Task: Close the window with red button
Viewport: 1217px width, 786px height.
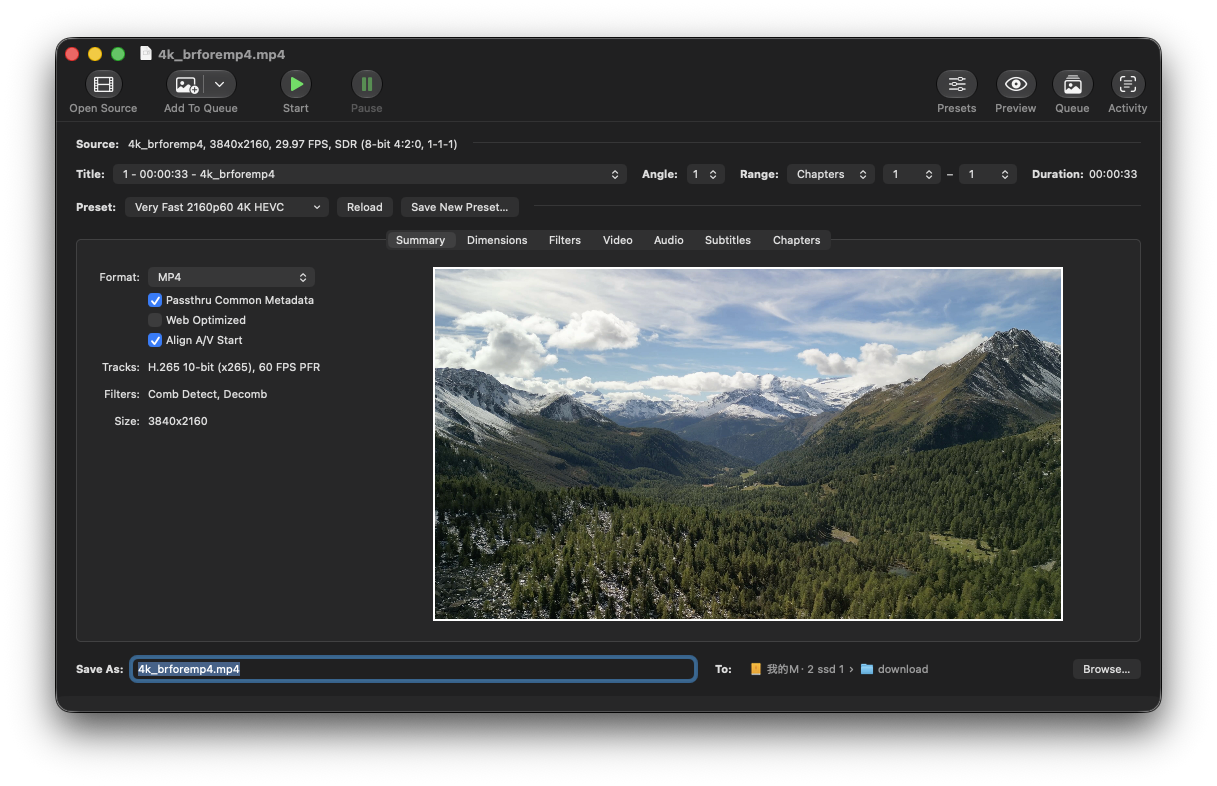Action: (x=72, y=54)
